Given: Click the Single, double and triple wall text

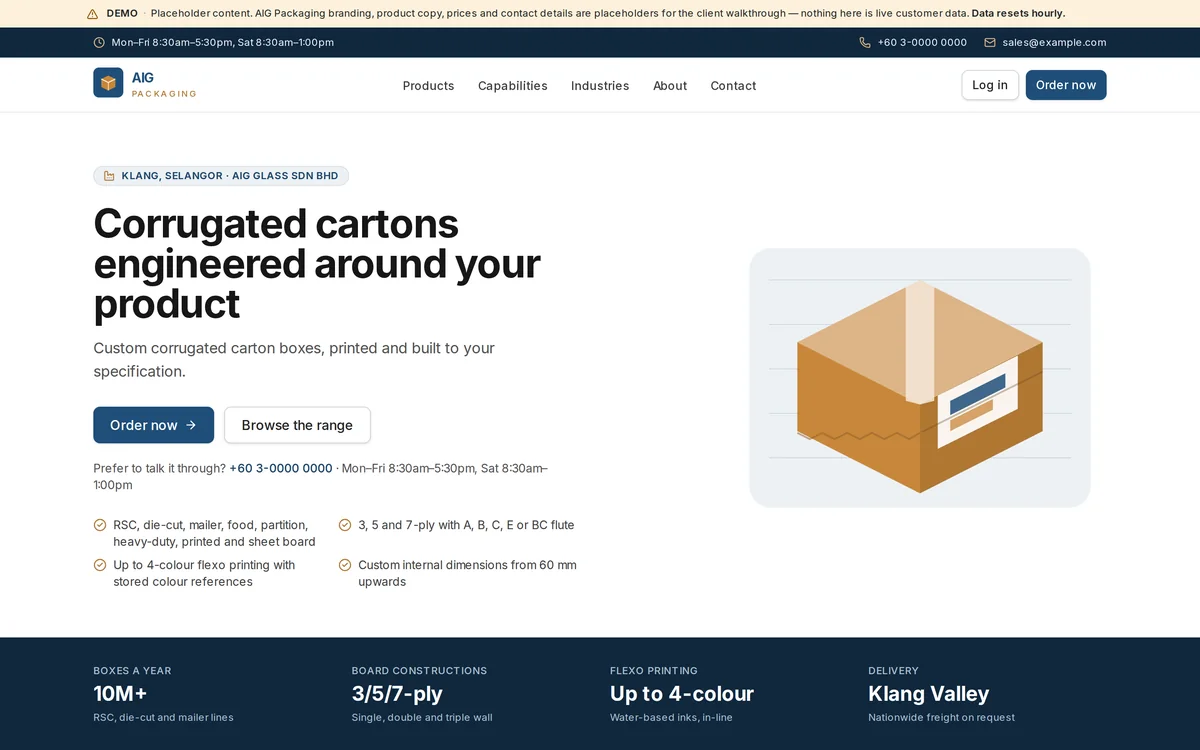Looking at the screenshot, I should tap(422, 717).
